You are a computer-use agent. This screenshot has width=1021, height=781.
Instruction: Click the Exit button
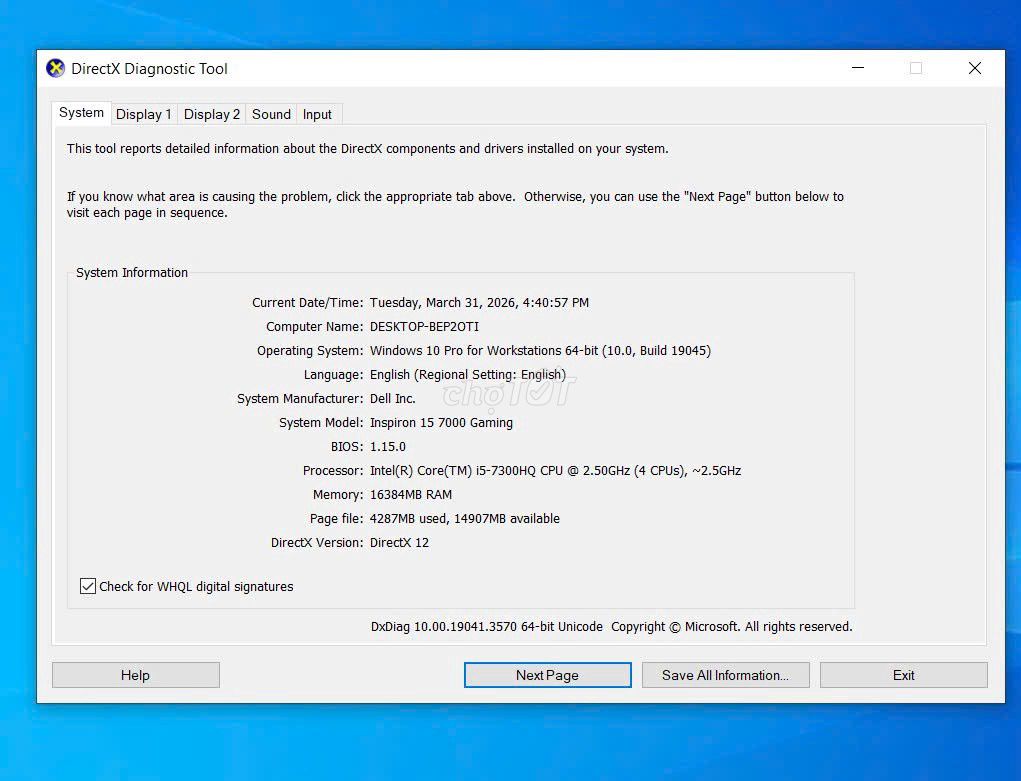904,675
